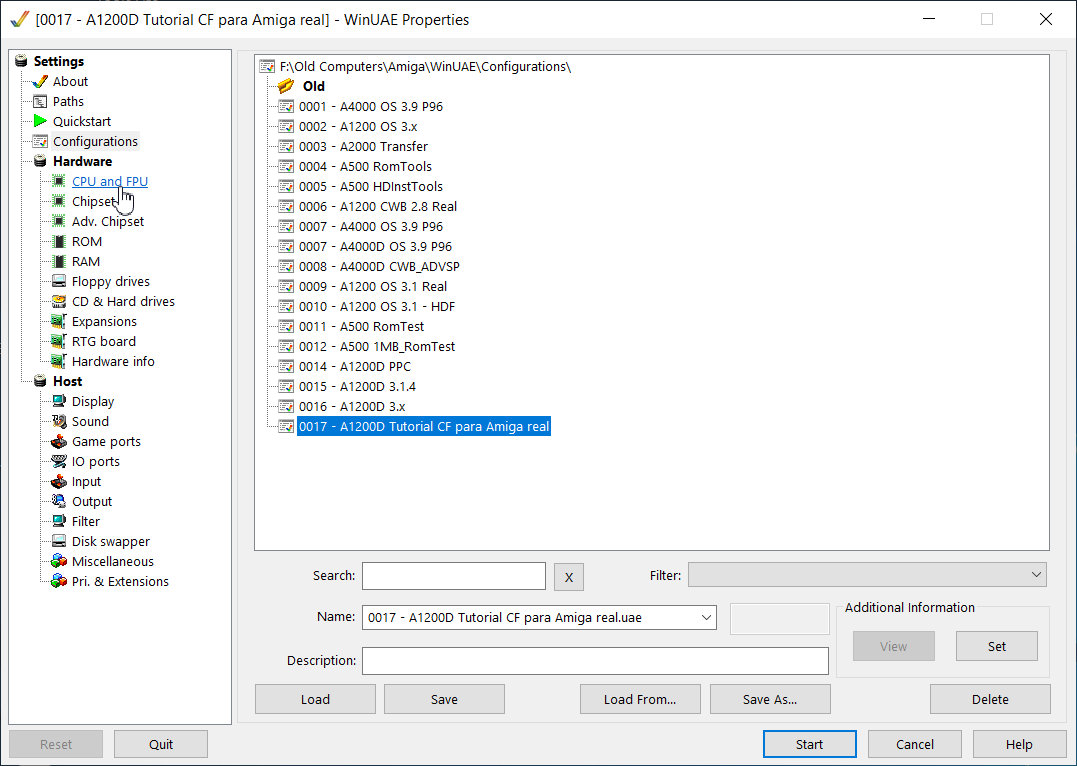
Task: Select config 0014 - A1200D PPC
Action: (x=355, y=366)
